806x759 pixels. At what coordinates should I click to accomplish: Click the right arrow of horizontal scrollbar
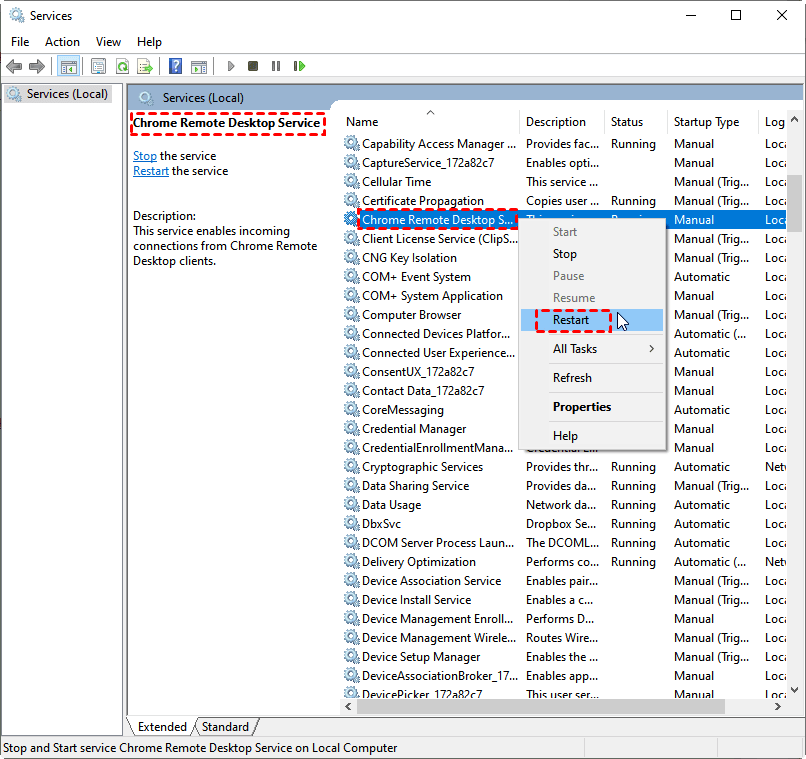tap(777, 706)
